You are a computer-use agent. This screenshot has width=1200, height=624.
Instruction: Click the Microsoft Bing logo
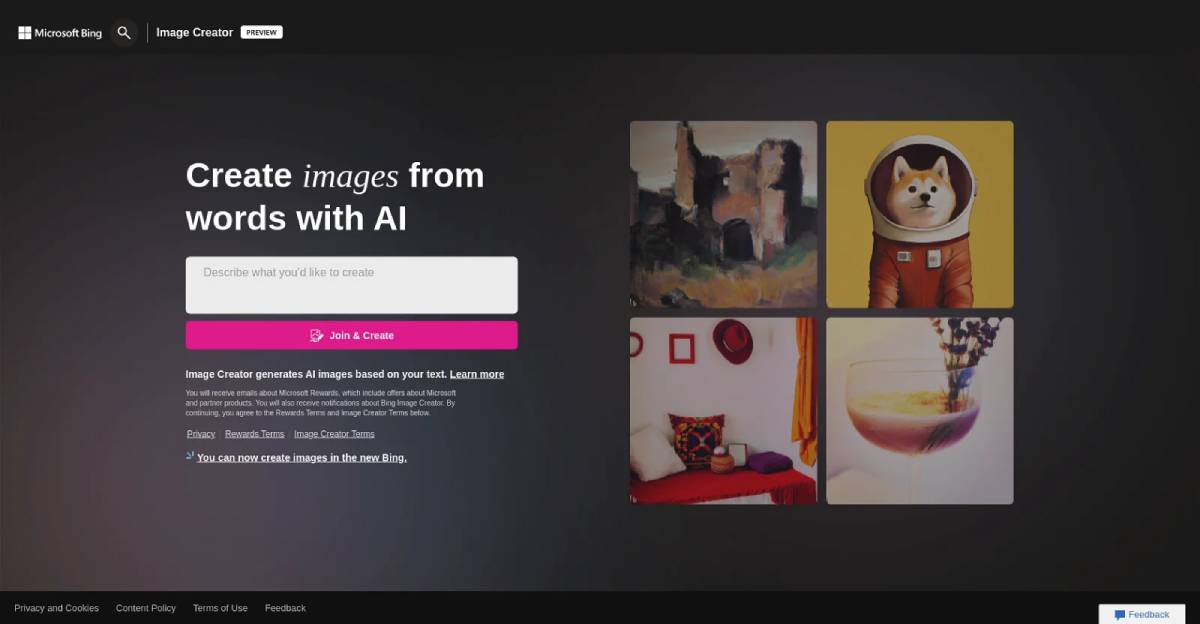(60, 33)
